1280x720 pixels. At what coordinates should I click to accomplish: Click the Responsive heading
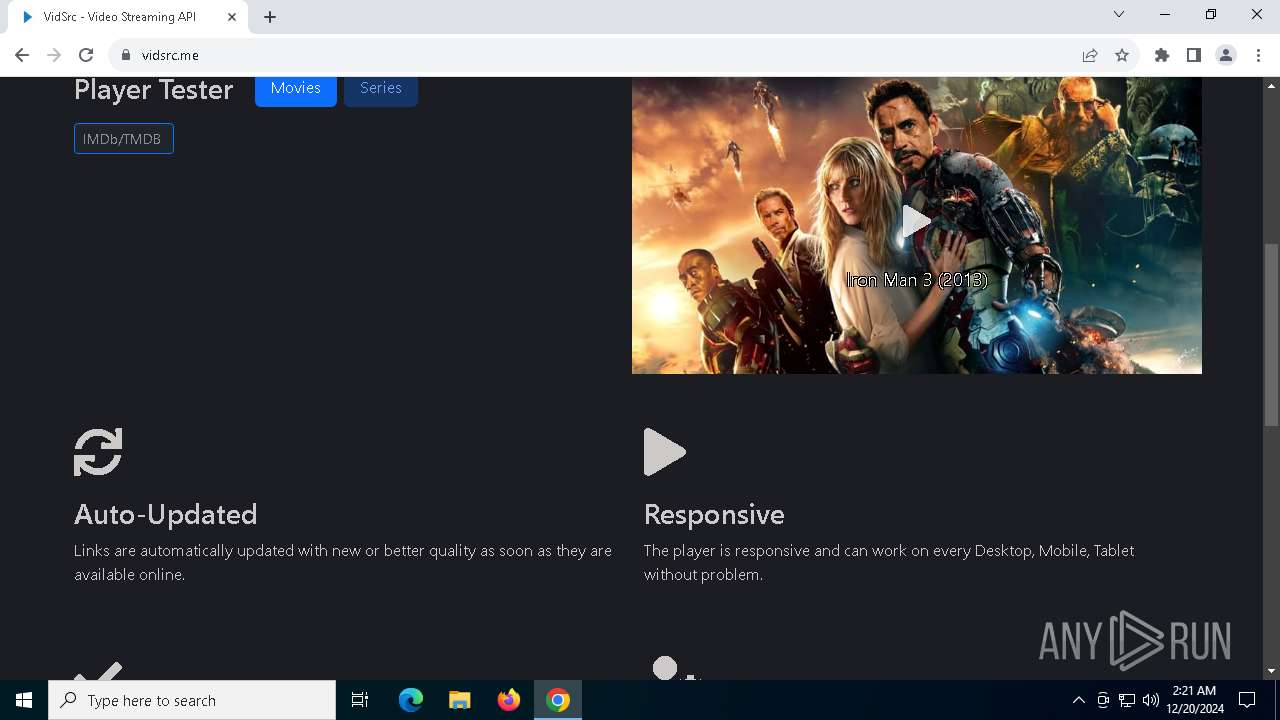(x=714, y=514)
